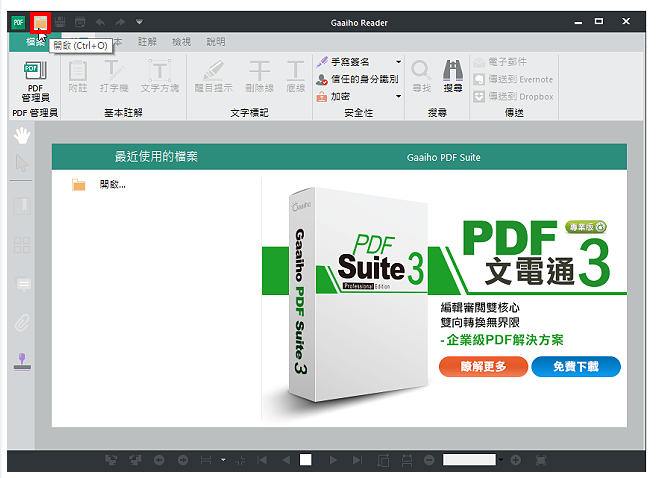The height and width of the screenshot is (478, 659).
Task: Click the 手寫簽名 signature button
Action: (x=343, y=62)
